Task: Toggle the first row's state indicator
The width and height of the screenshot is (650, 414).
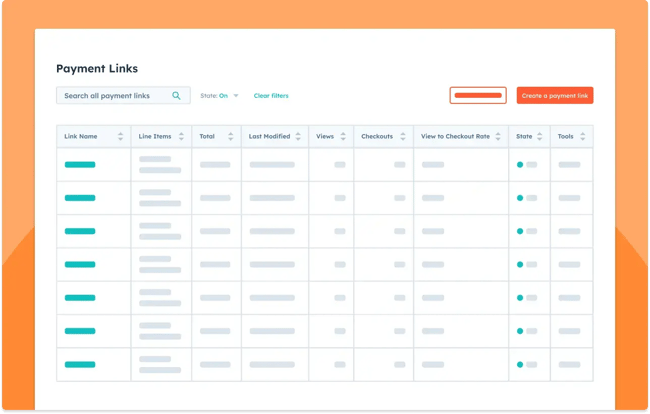Action: [520, 164]
